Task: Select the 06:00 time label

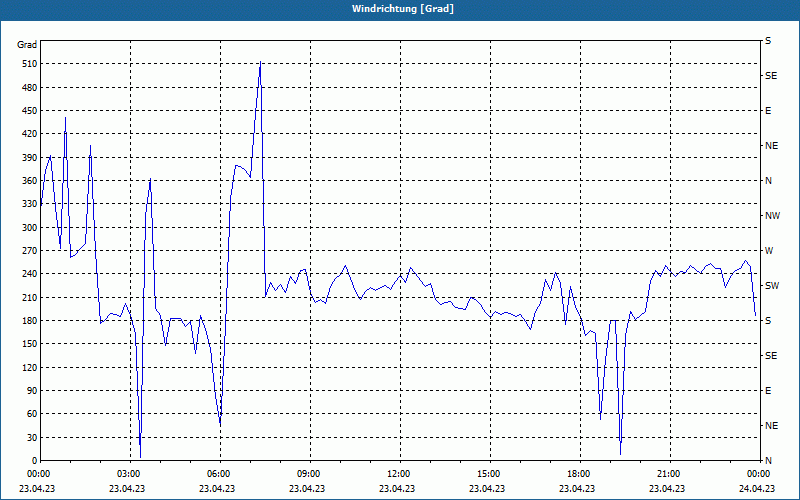Action: [x=218, y=474]
